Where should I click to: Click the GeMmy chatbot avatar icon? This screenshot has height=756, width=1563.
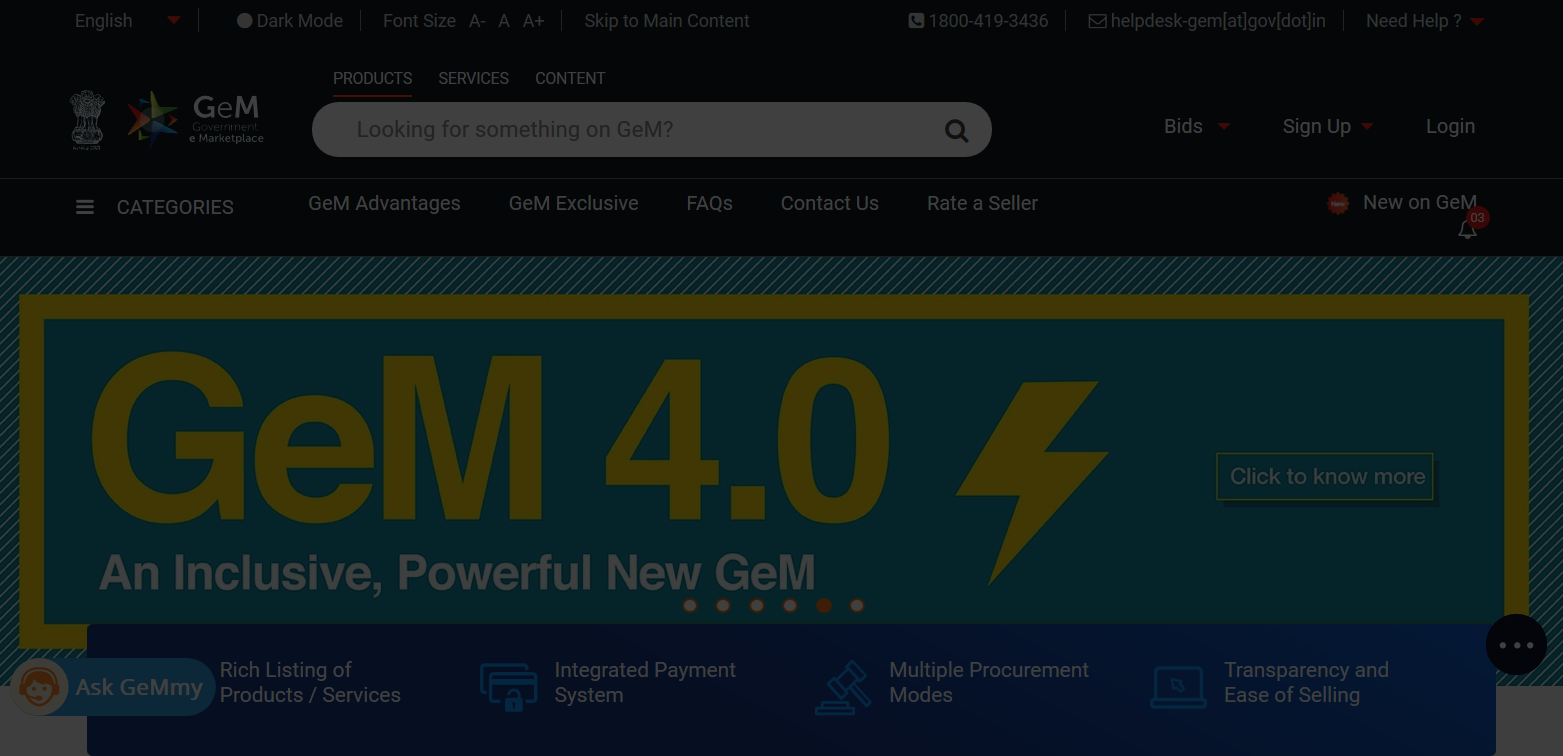(x=39, y=687)
